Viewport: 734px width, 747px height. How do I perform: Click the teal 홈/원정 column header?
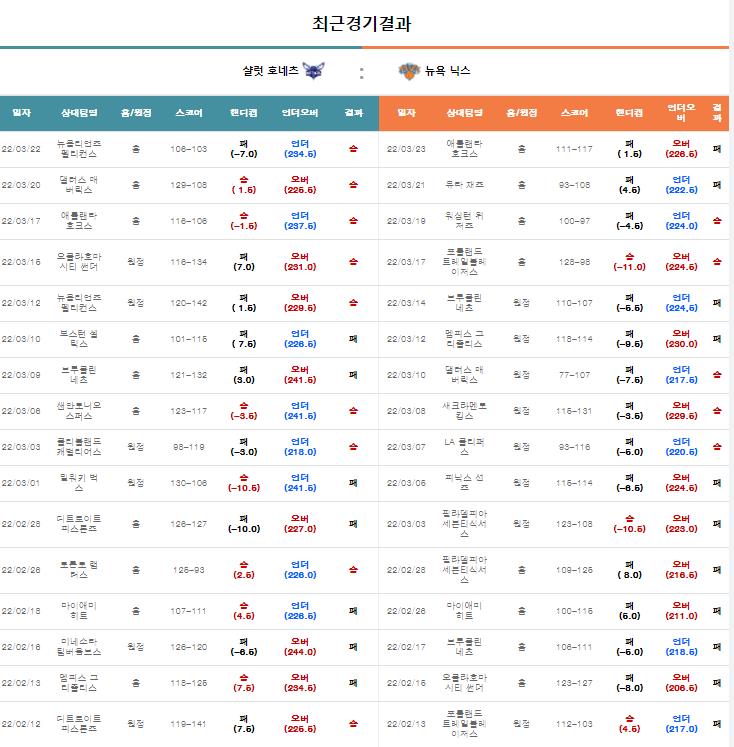point(136,113)
